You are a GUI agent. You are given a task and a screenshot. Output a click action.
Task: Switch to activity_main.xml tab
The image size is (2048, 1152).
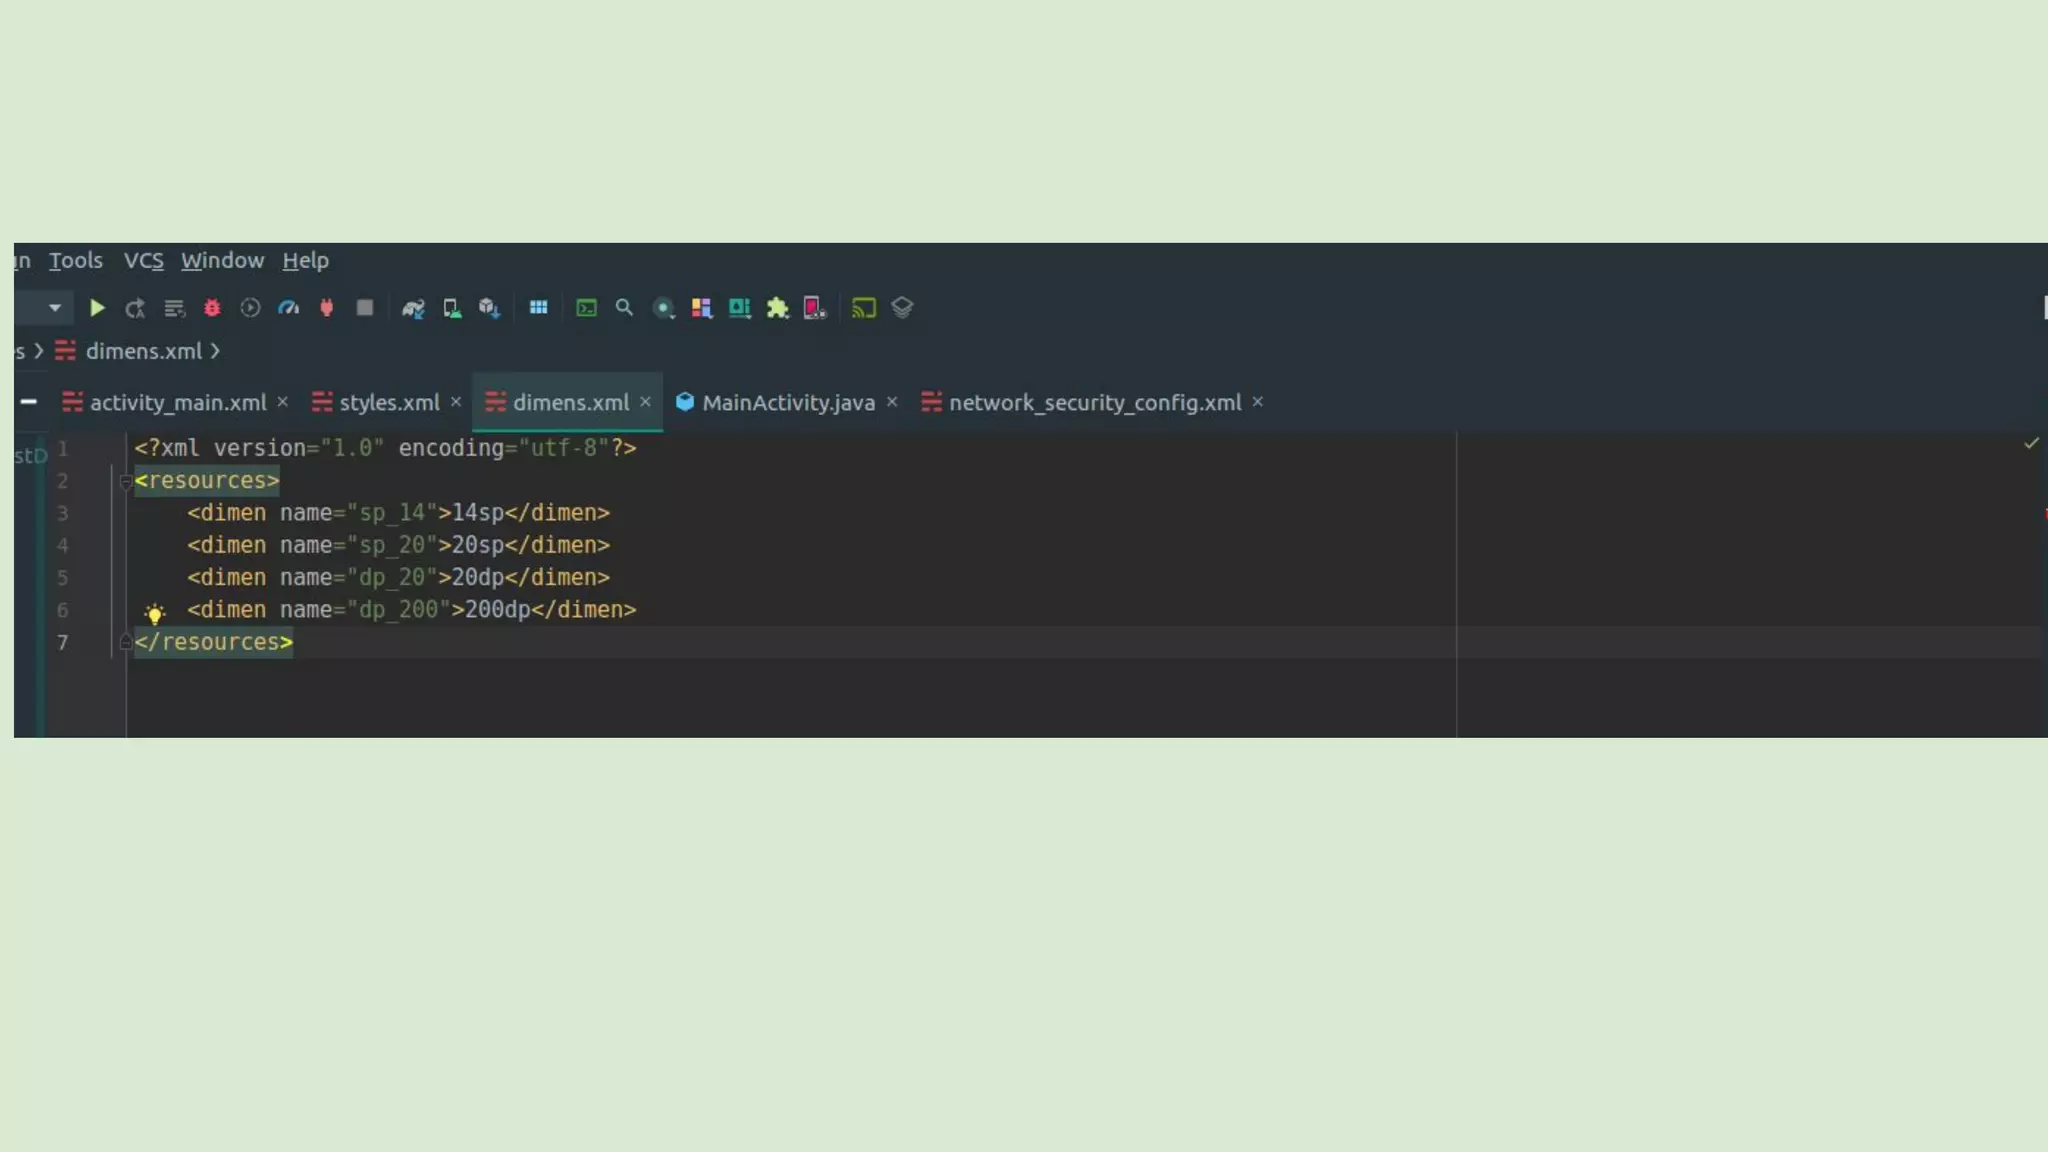click(x=177, y=403)
